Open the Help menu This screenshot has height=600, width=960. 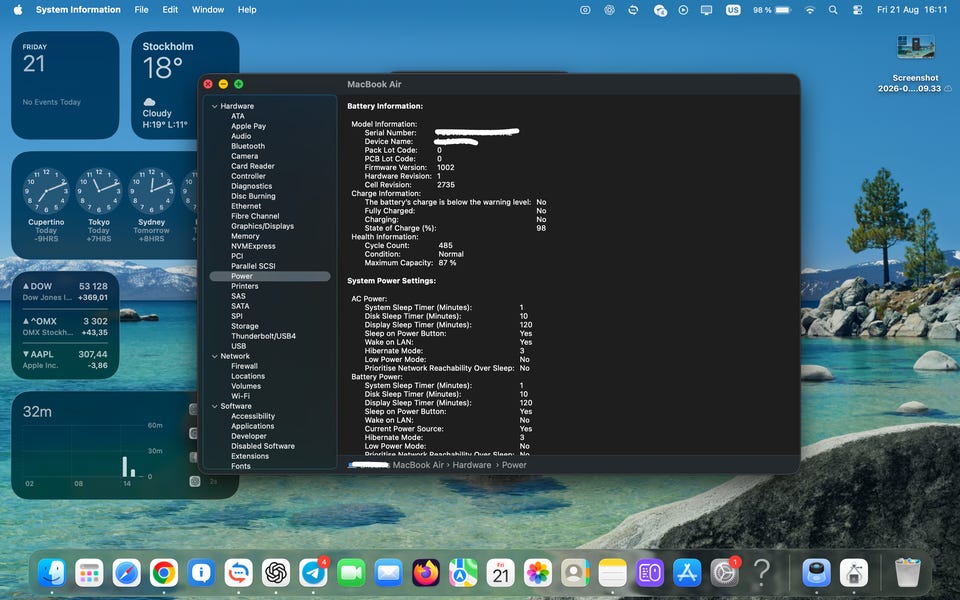click(247, 10)
